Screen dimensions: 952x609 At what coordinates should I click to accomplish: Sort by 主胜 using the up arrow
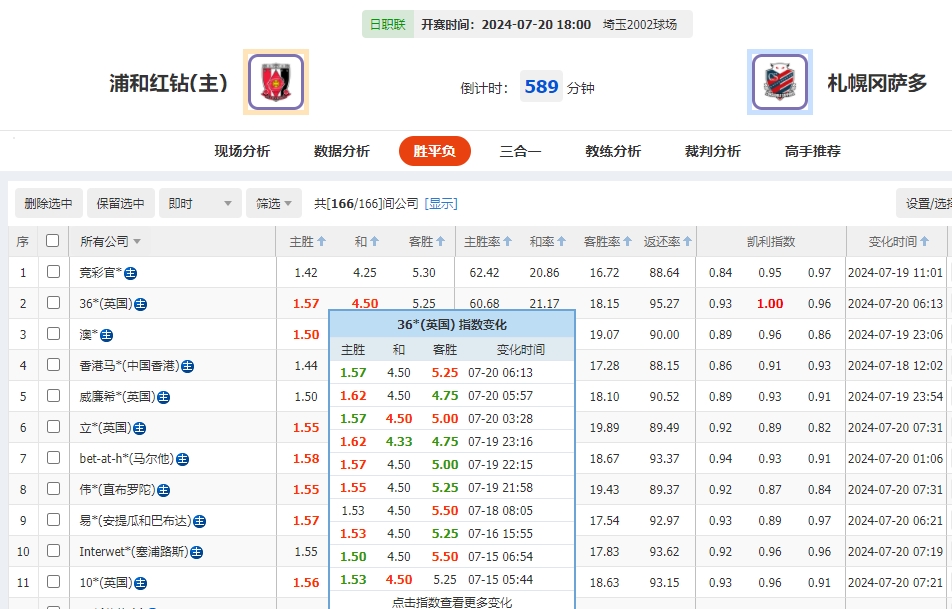coord(320,240)
